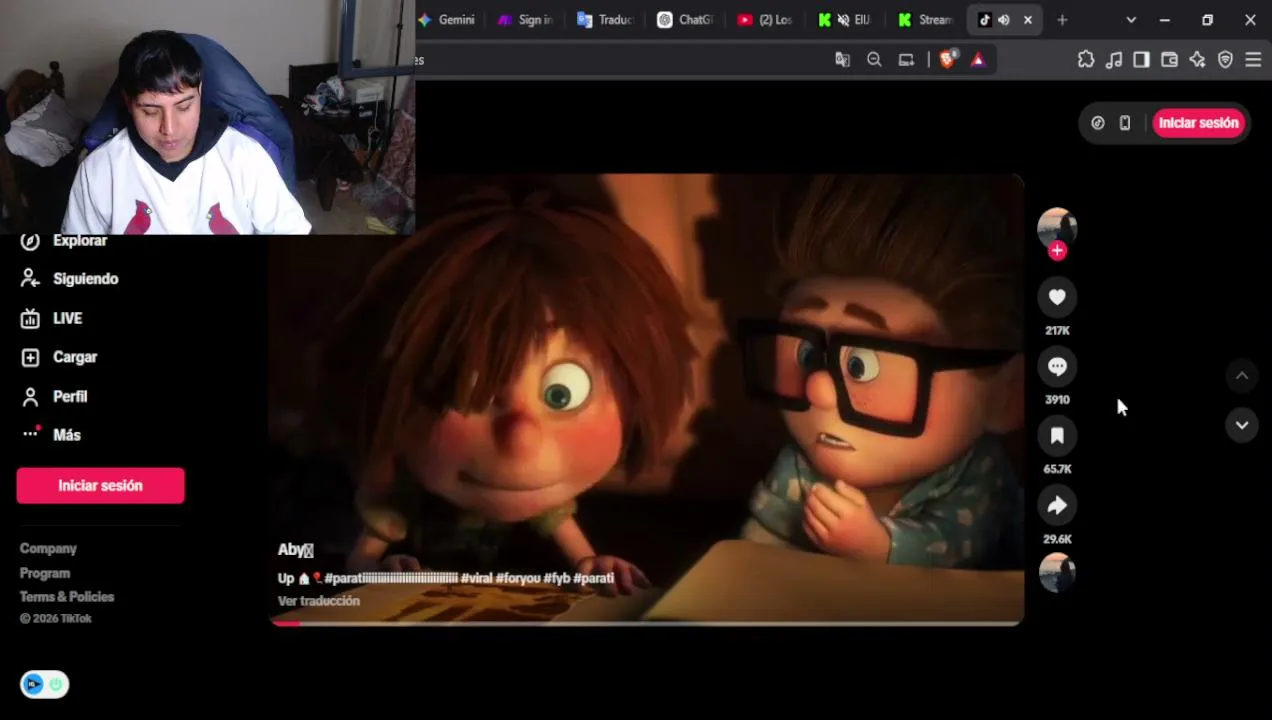
Task: Open the tab search dropdown arrow
Action: (1131, 20)
